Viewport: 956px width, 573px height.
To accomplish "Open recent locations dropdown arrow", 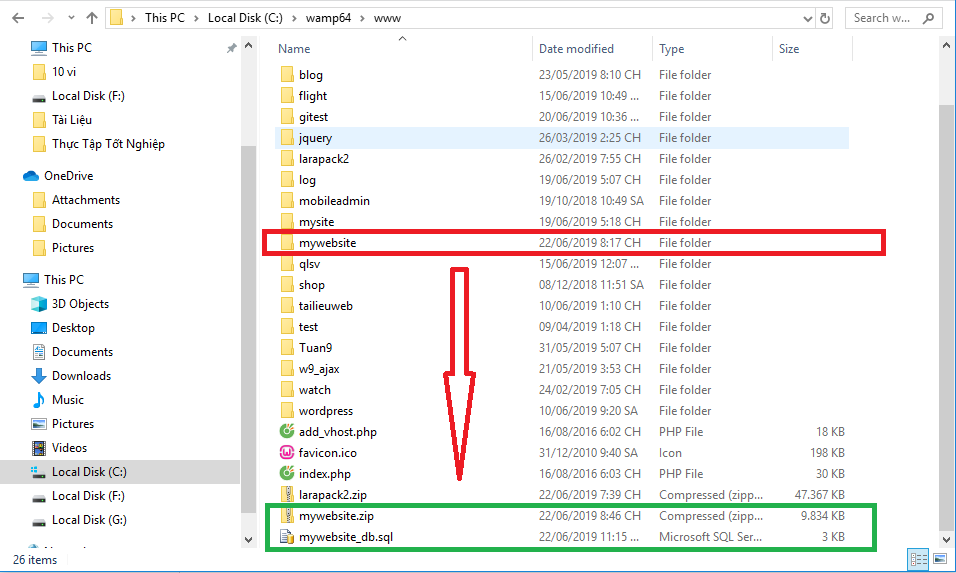I will 71,18.
